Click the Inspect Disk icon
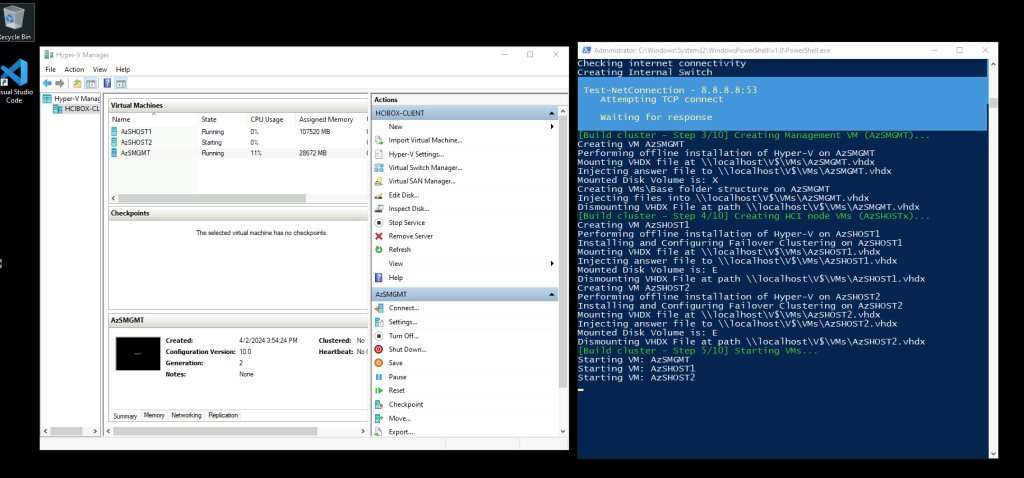 pos(379,209)
